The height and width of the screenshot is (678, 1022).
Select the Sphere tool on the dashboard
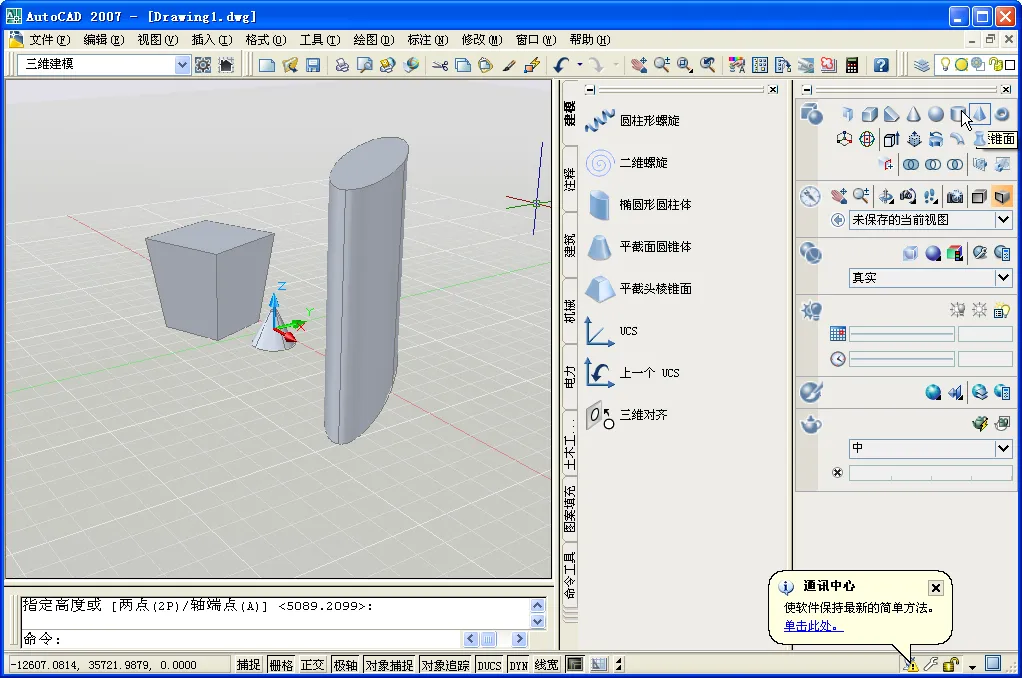coord(935,113)
